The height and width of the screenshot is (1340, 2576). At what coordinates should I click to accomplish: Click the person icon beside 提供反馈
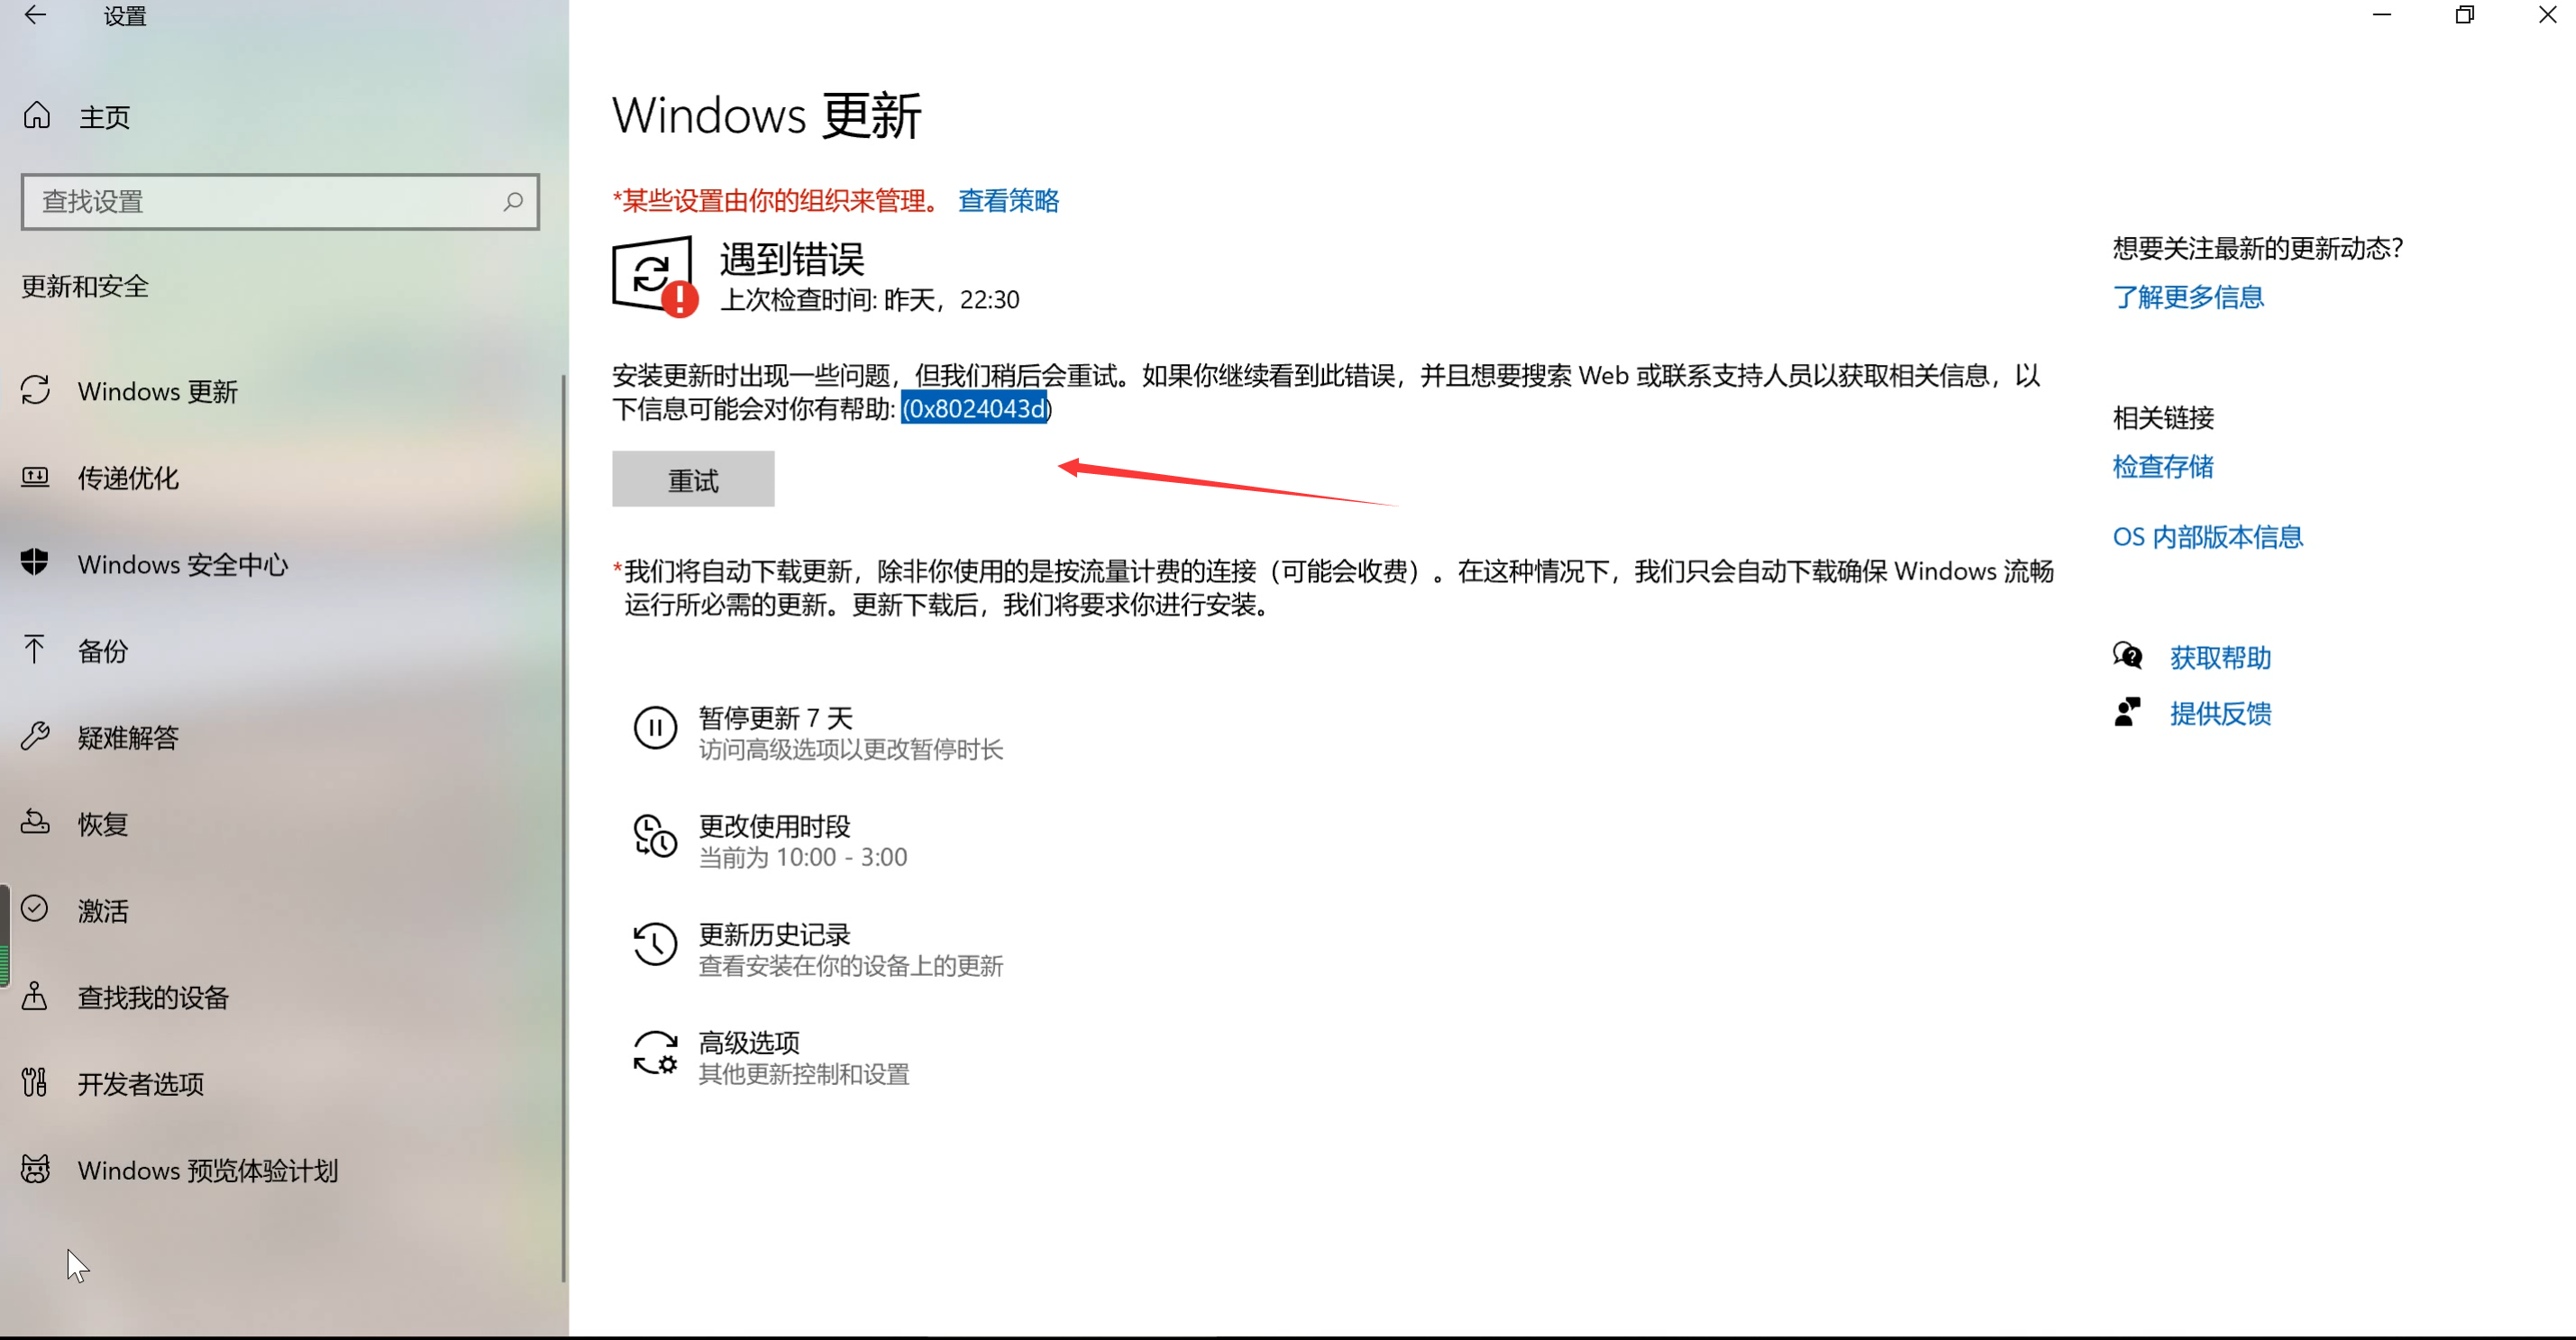(x=2127, y=712)
